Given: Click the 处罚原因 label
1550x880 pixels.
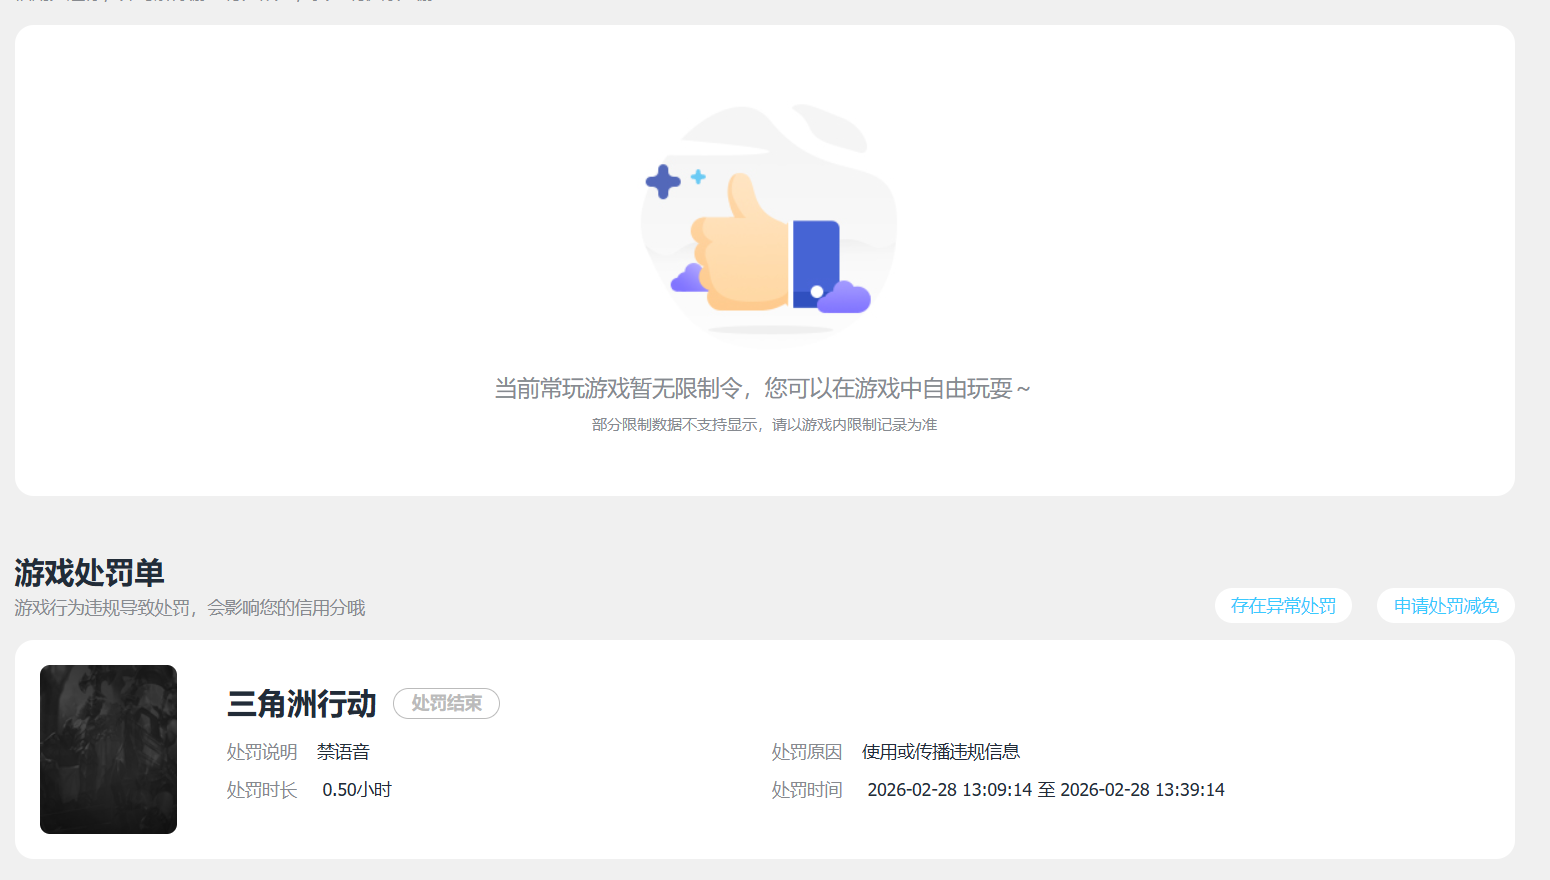Looking at the screenshot, I should pyautogui.click(x=807, y=752).
